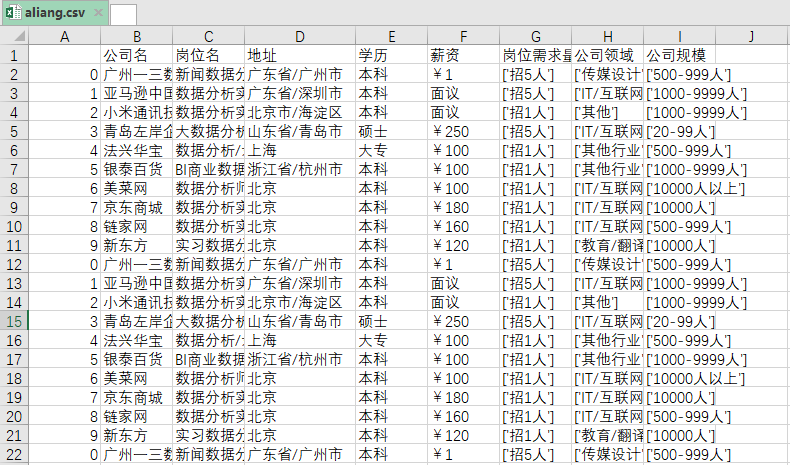Click the 薪资 header cell
790x465 pixels.
464,55
